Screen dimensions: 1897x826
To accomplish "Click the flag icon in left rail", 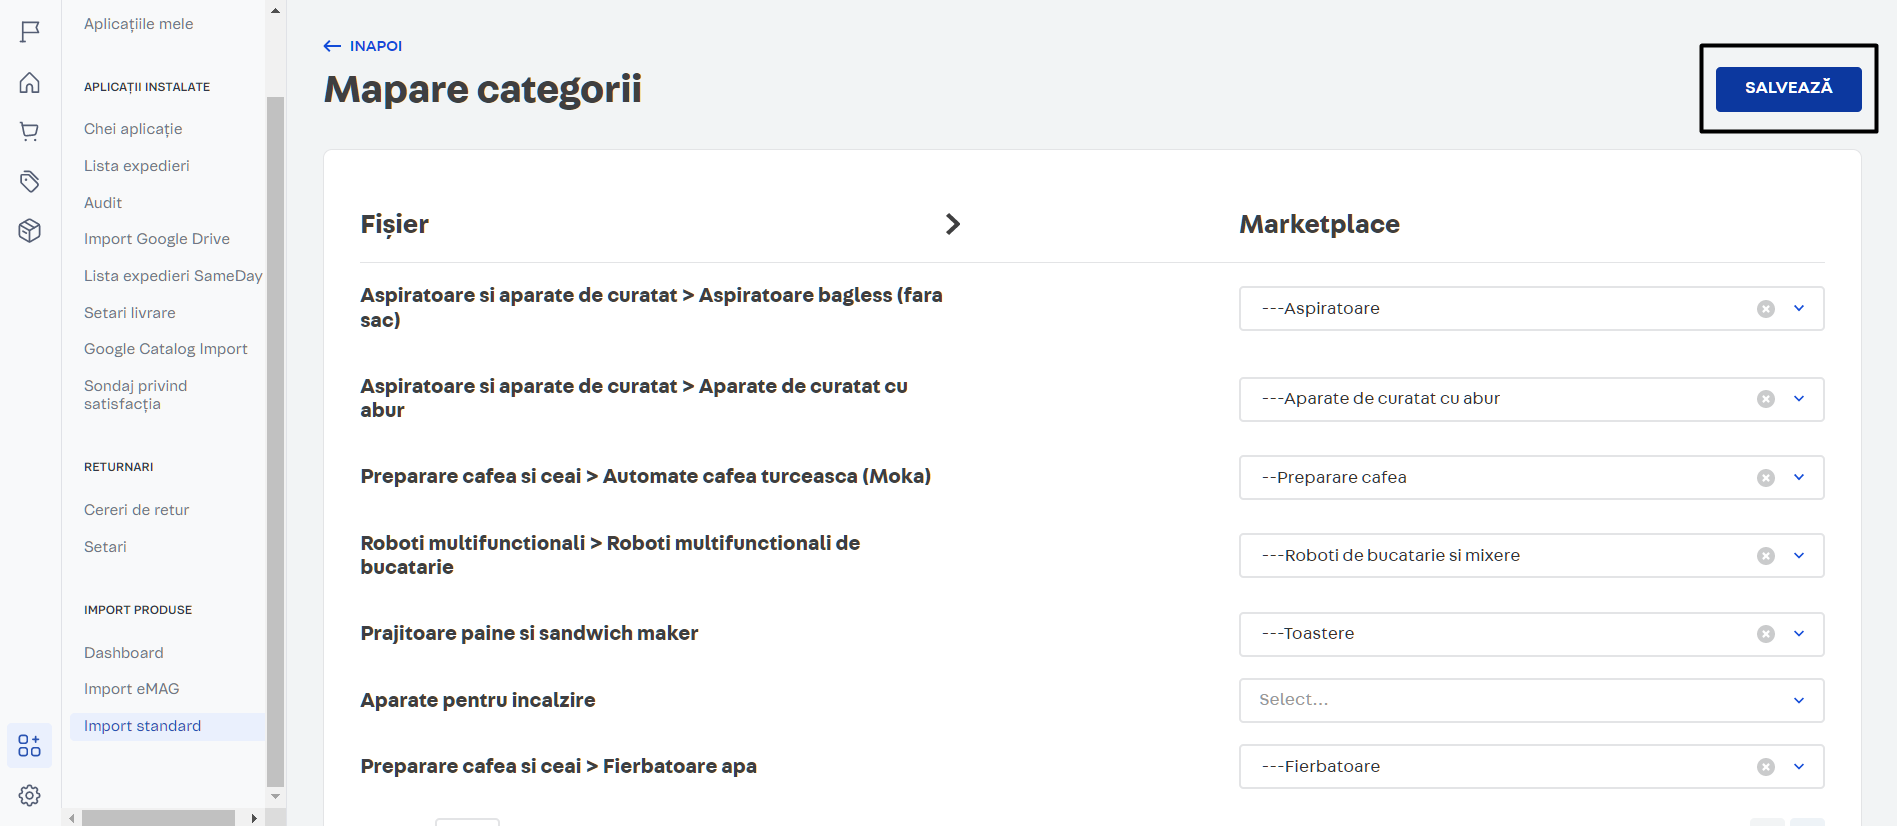I will point(30,32).
